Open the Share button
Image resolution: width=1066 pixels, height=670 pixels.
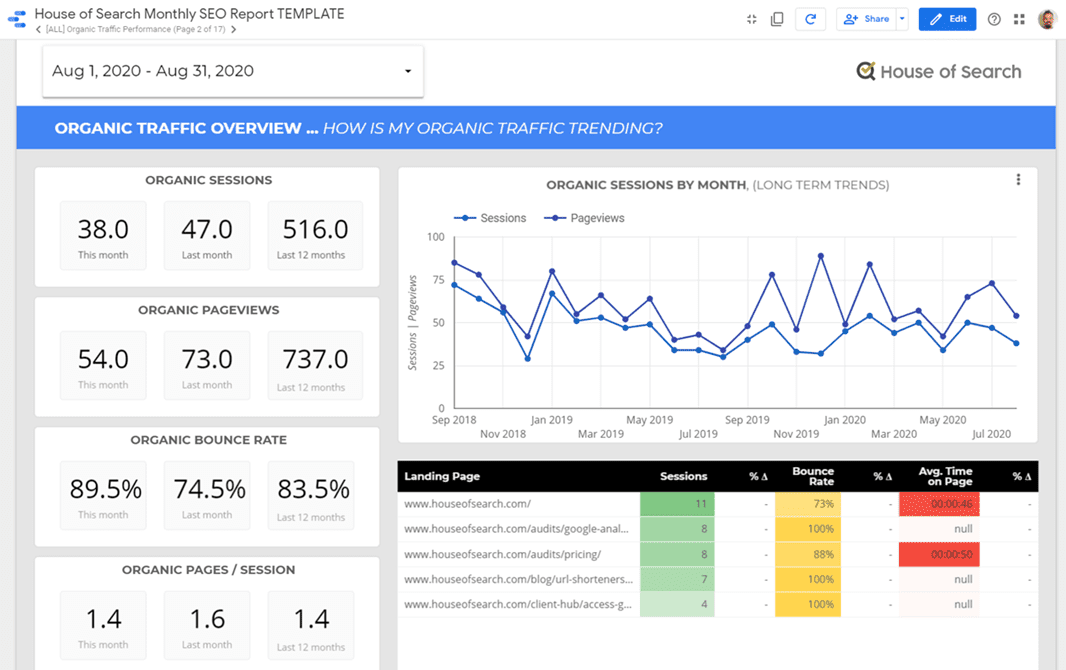pos(866,19)
